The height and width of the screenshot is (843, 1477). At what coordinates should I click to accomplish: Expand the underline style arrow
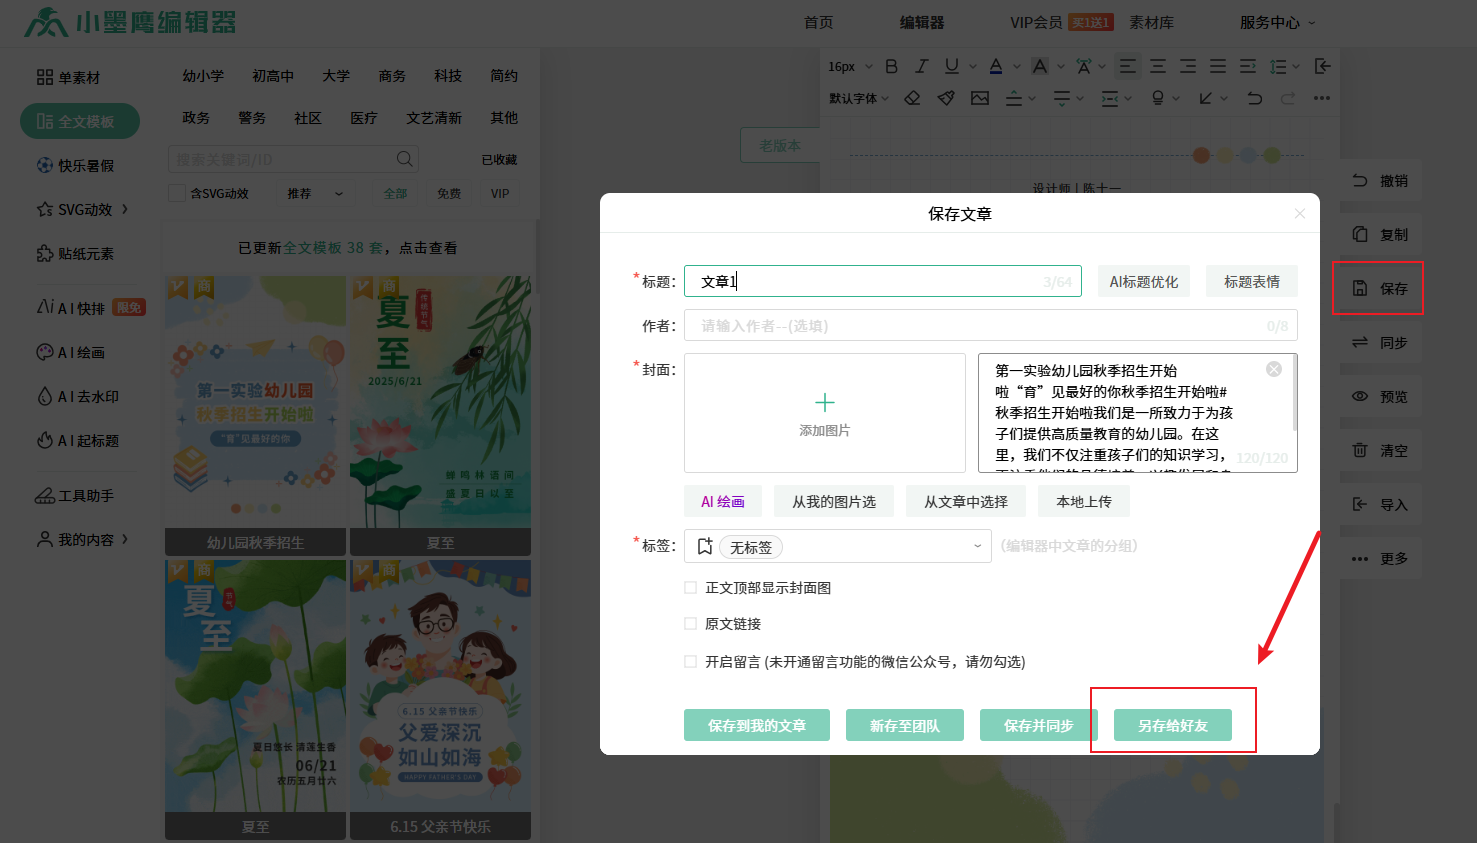(x=973, y=67)
